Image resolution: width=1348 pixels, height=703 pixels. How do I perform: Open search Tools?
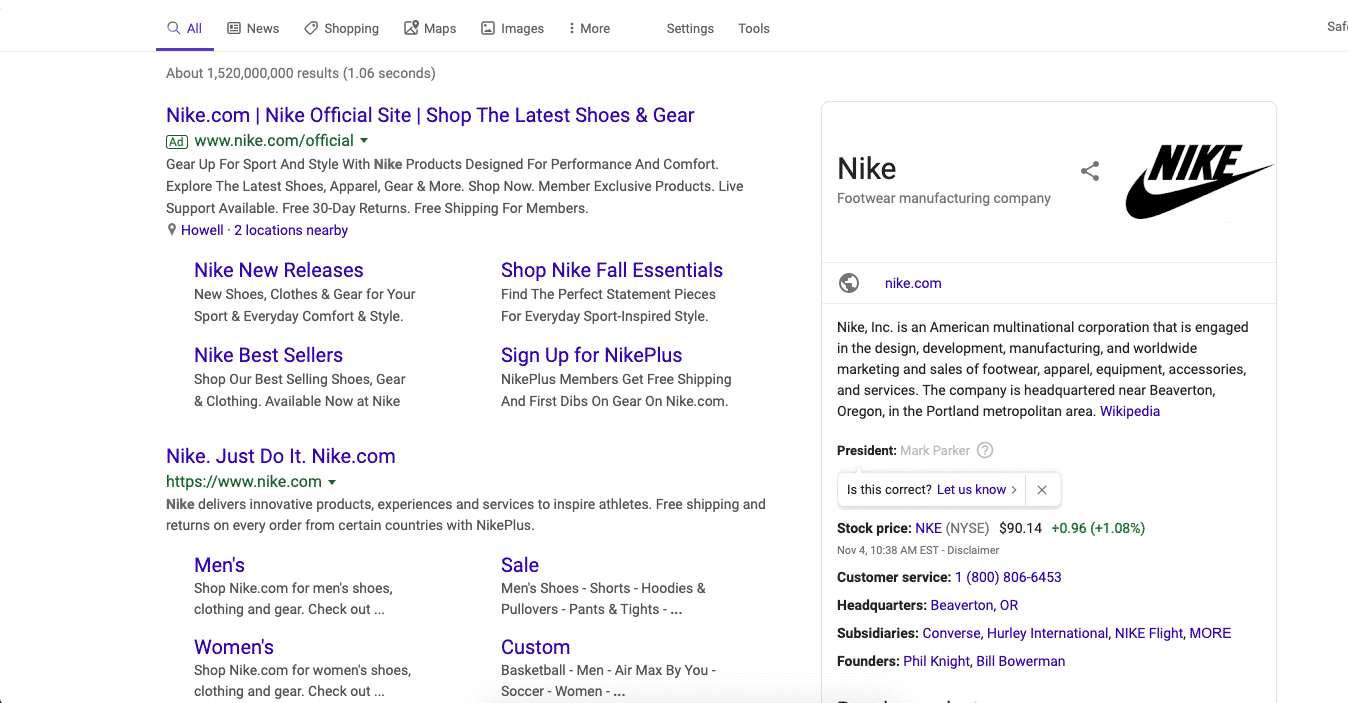[x=754, y=28]
